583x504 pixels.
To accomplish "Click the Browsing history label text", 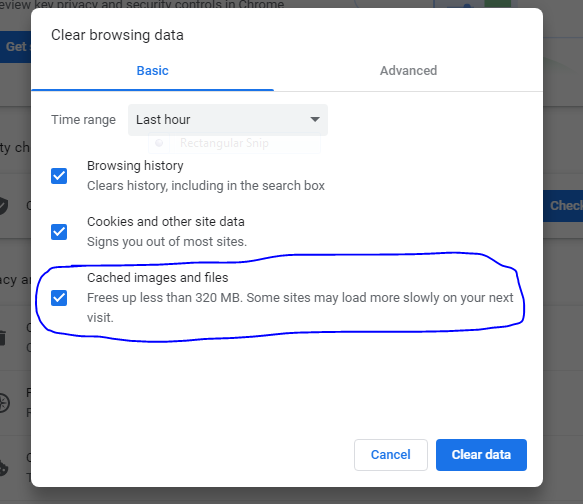I will click(x=135, y=166).
